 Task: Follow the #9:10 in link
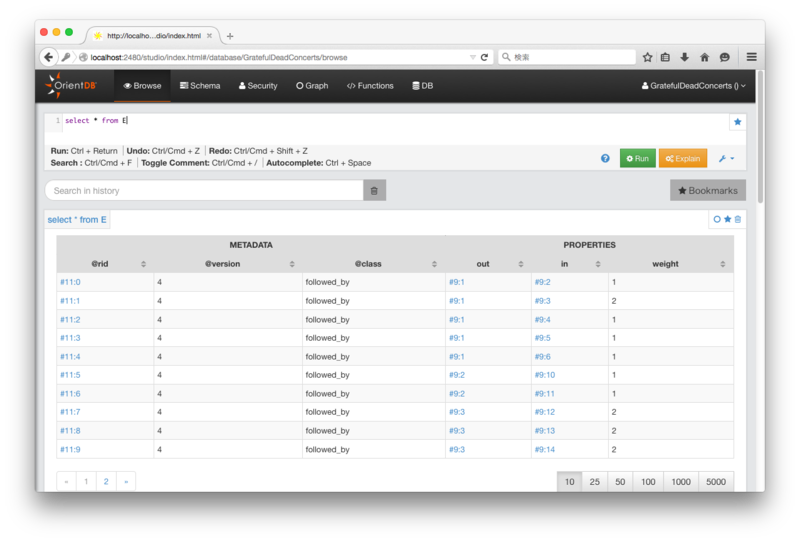544,375
